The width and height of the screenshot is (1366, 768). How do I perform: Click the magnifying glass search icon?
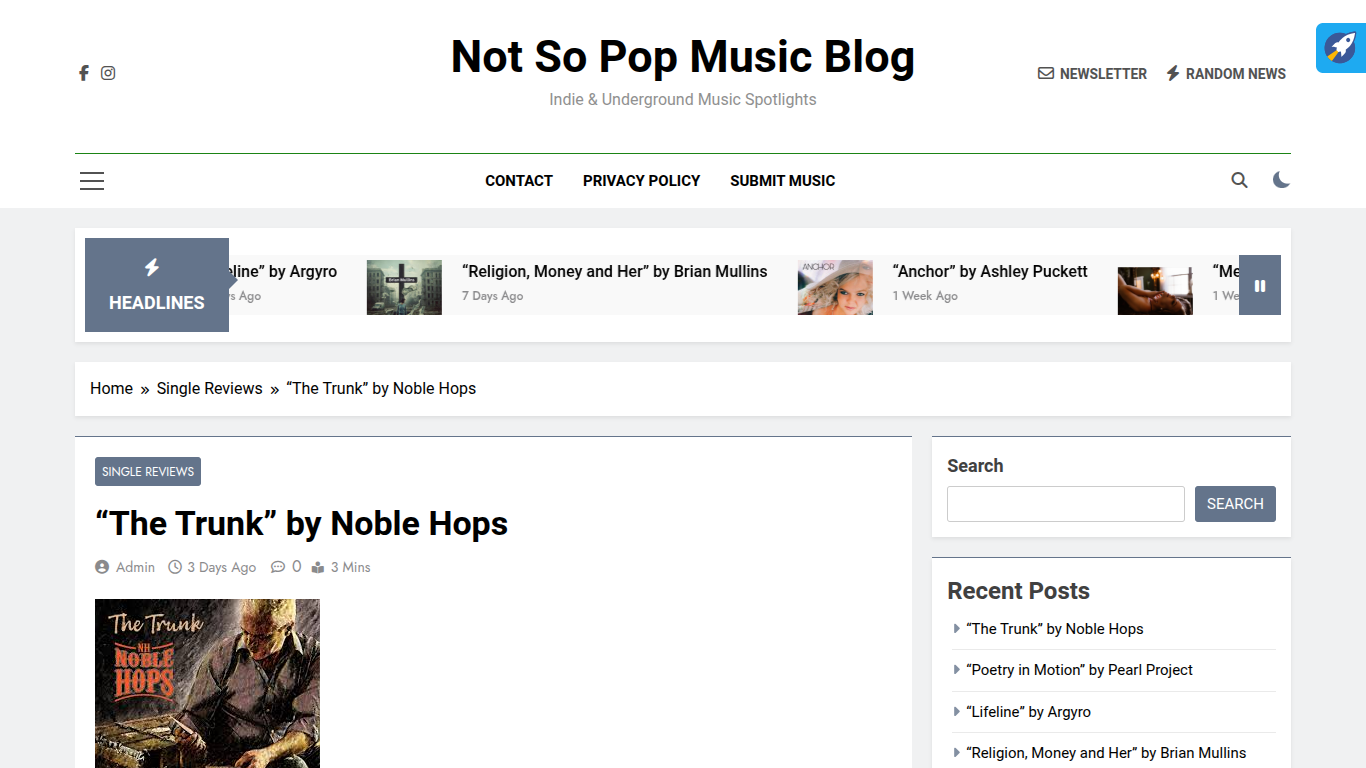coord(1239,180)
